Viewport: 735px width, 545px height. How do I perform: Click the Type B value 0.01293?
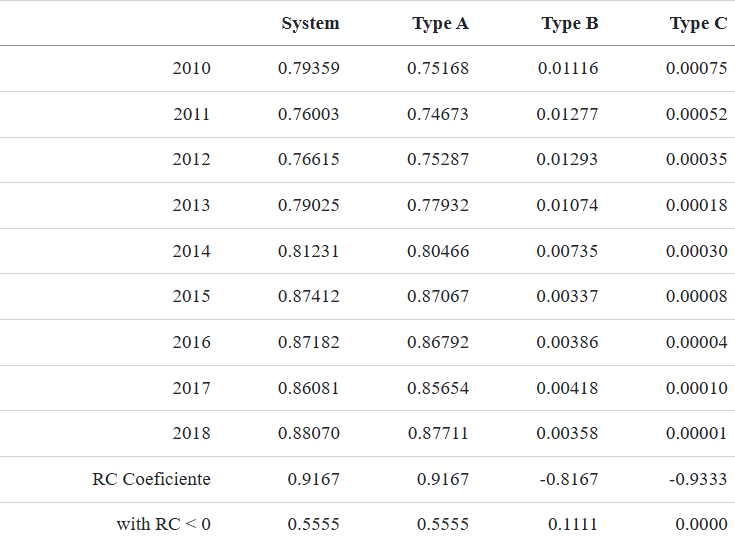567,160
